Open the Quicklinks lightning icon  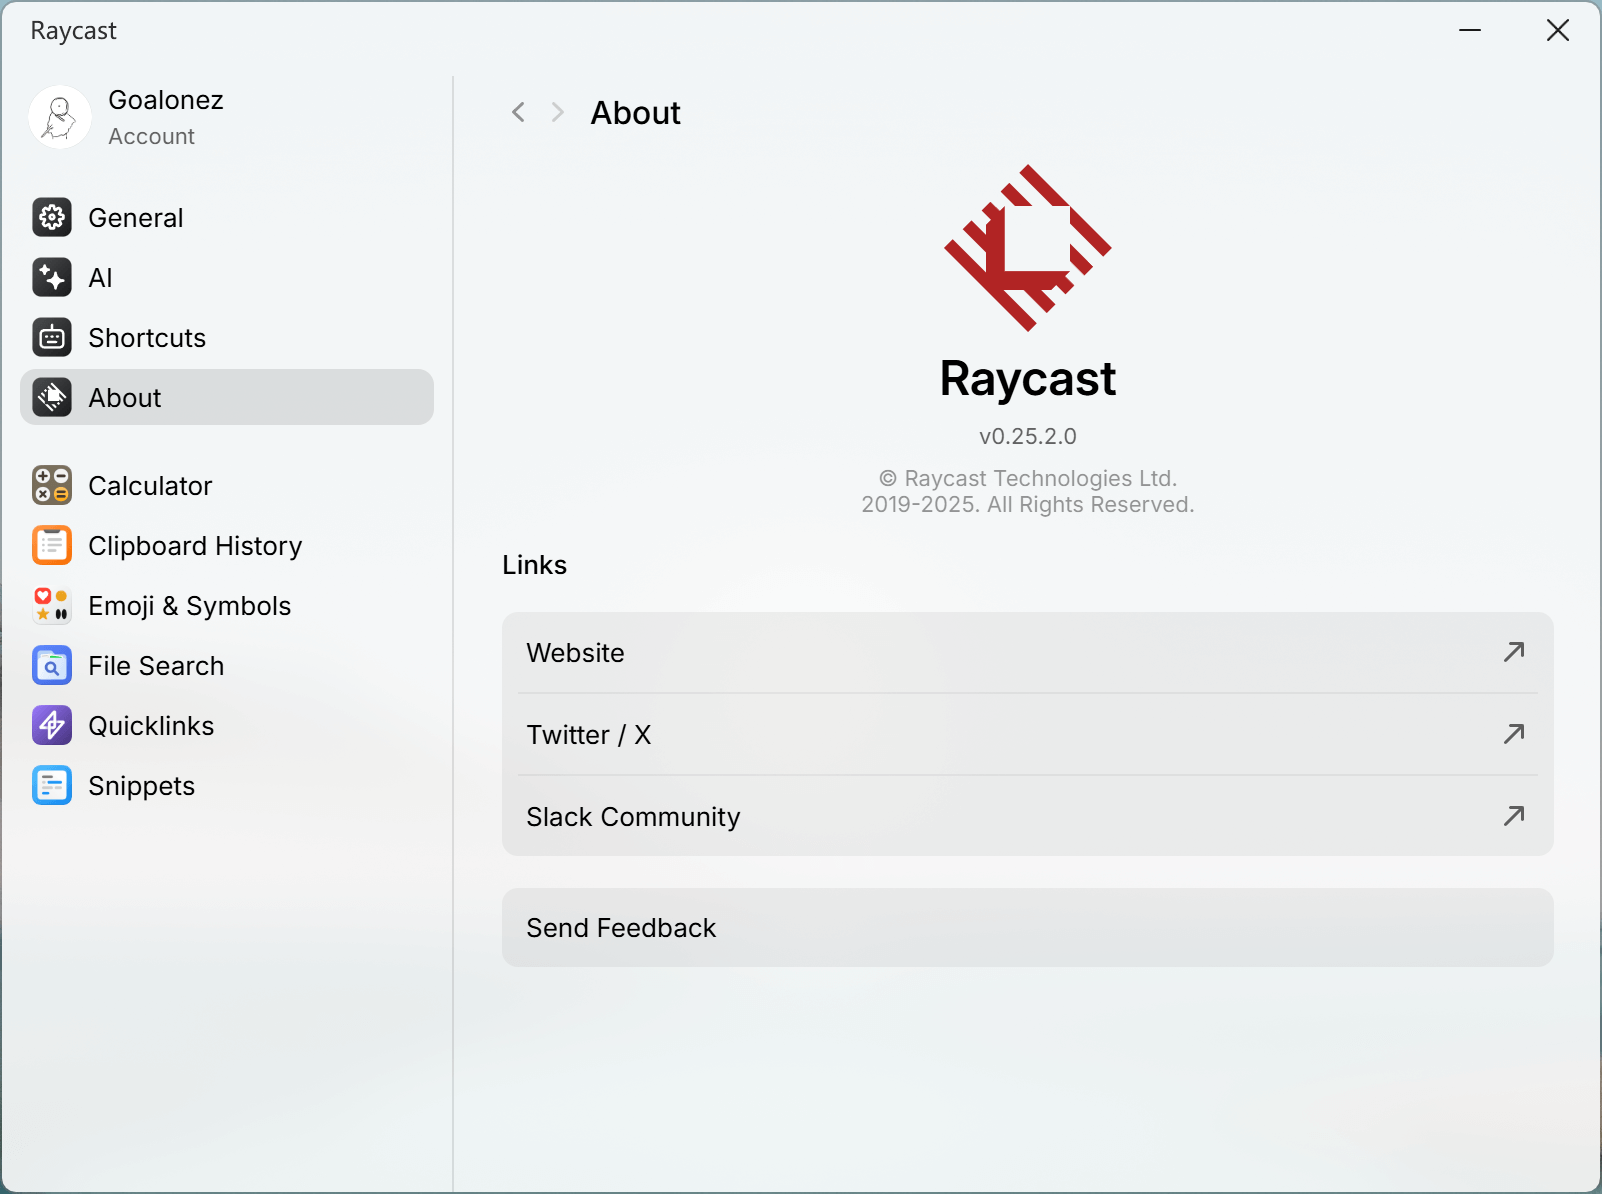(52, 725)
